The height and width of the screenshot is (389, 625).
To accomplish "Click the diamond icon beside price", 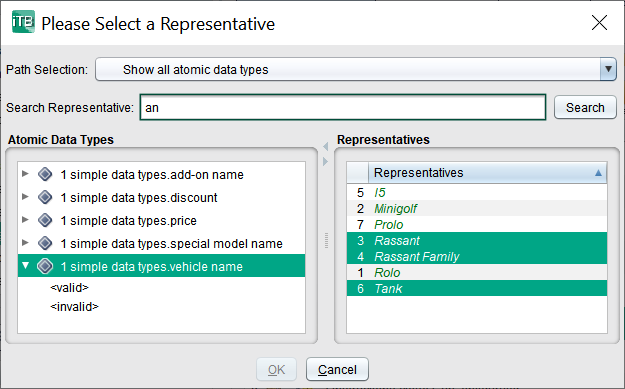I will [x=45, y=220].
